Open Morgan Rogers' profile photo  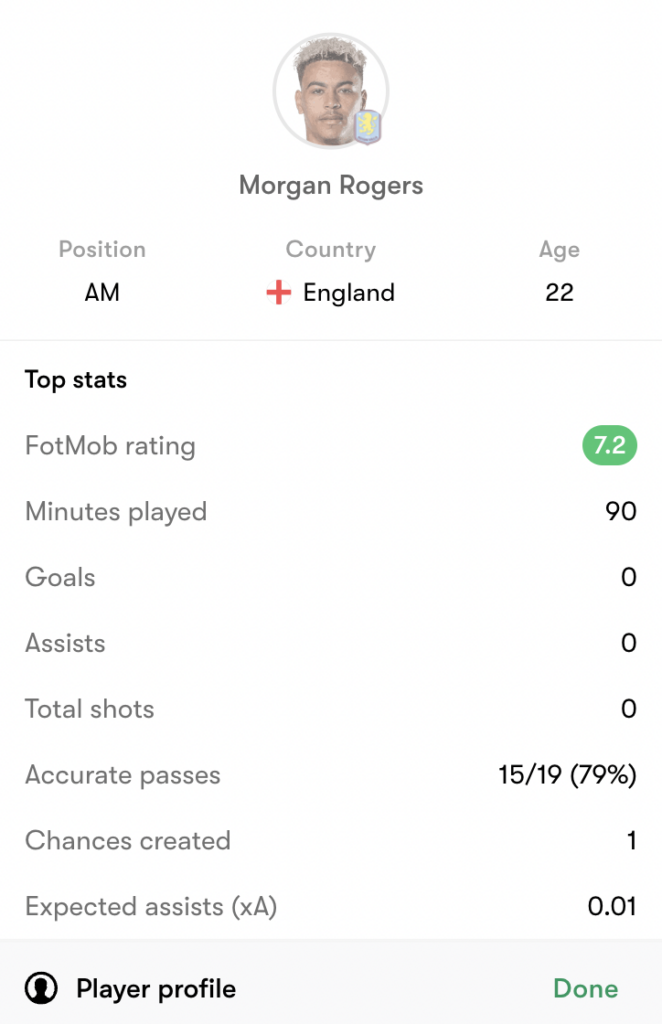(x=331, y=91)
